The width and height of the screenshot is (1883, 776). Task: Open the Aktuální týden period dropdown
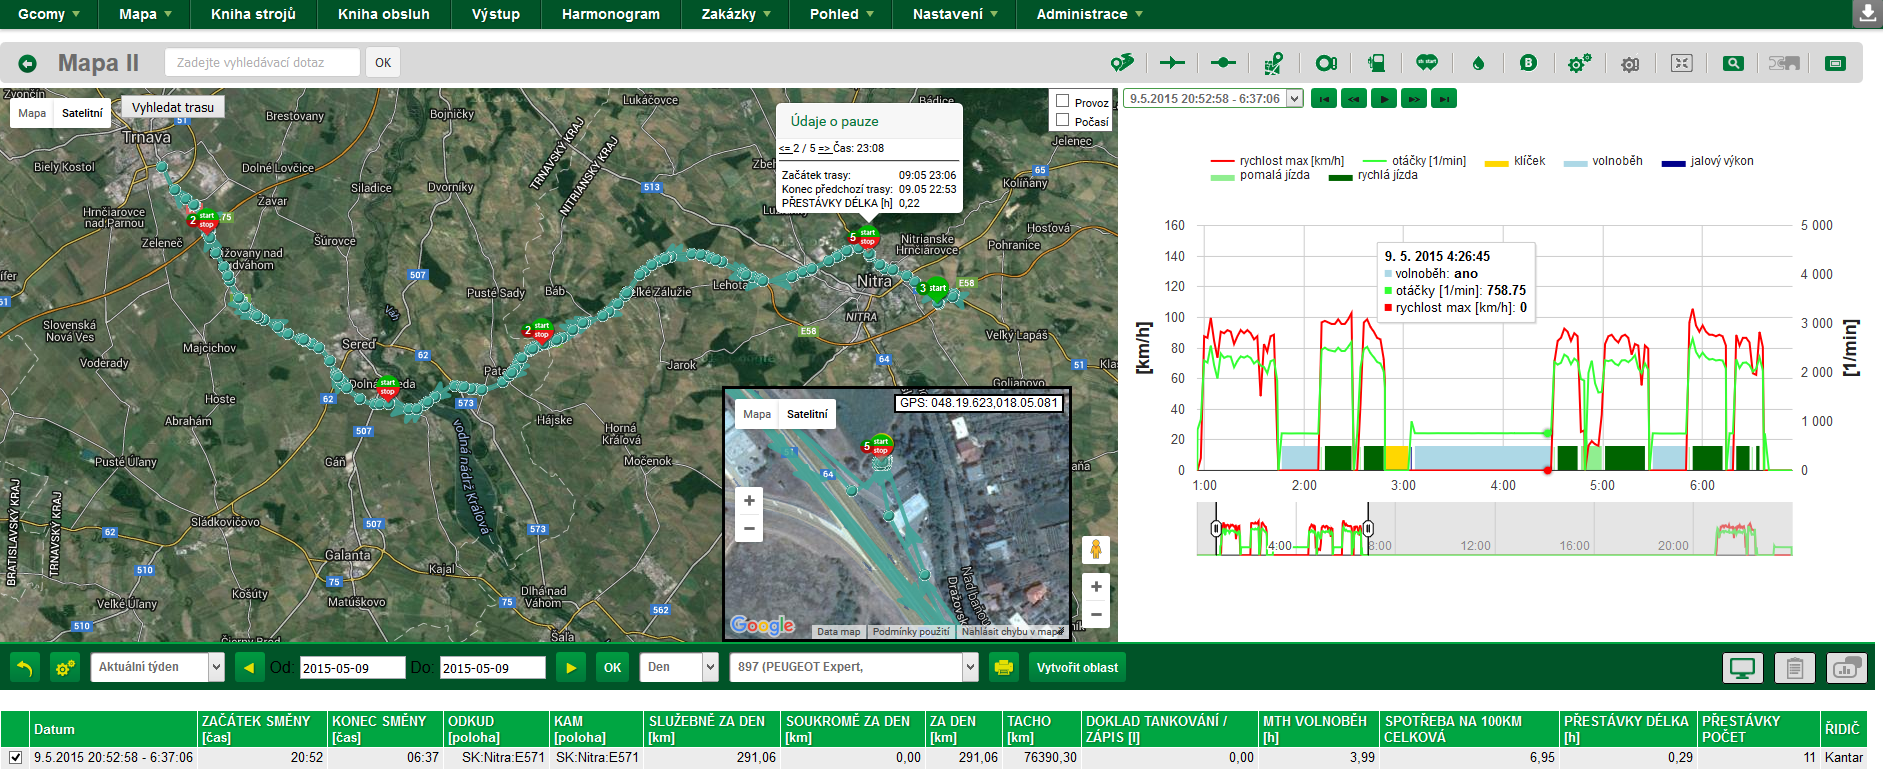(157, 667)
